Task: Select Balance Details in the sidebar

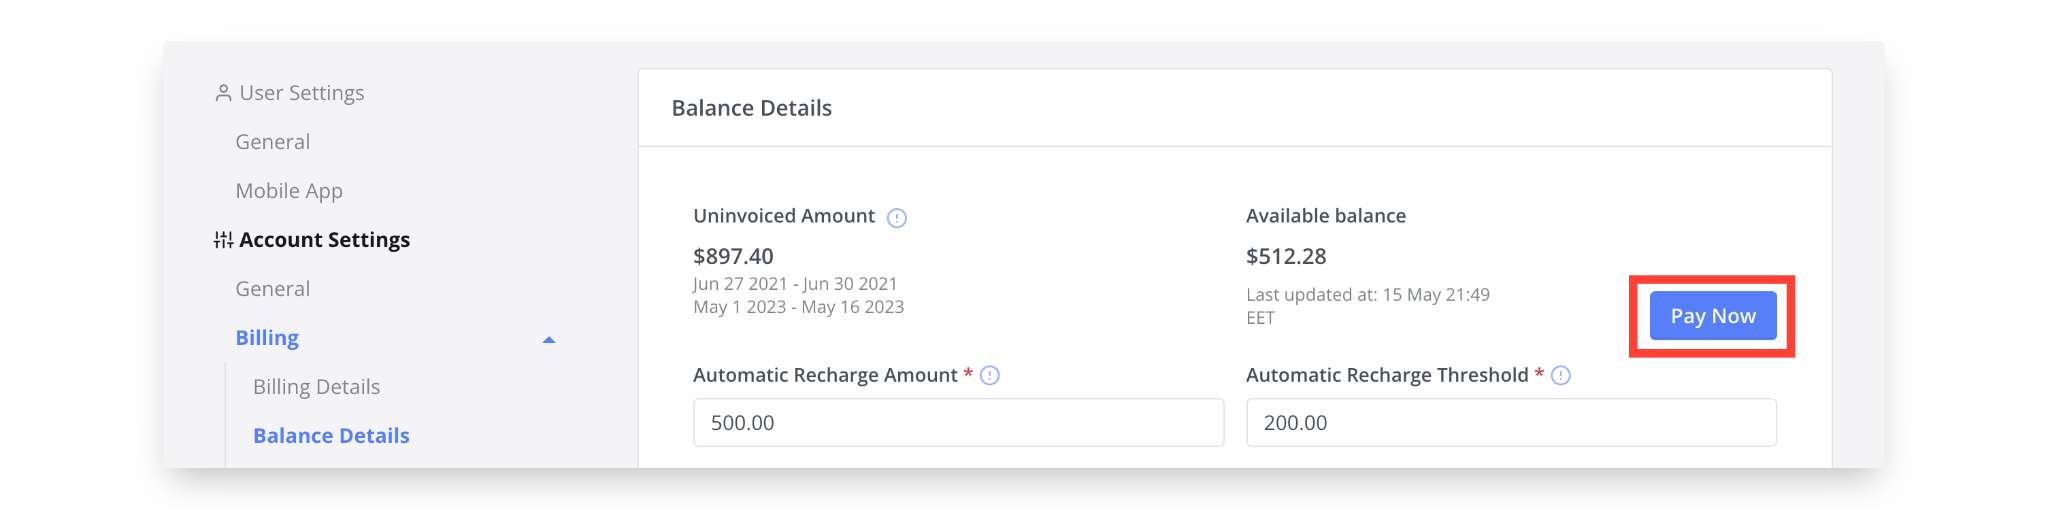Action: [331, 436]
